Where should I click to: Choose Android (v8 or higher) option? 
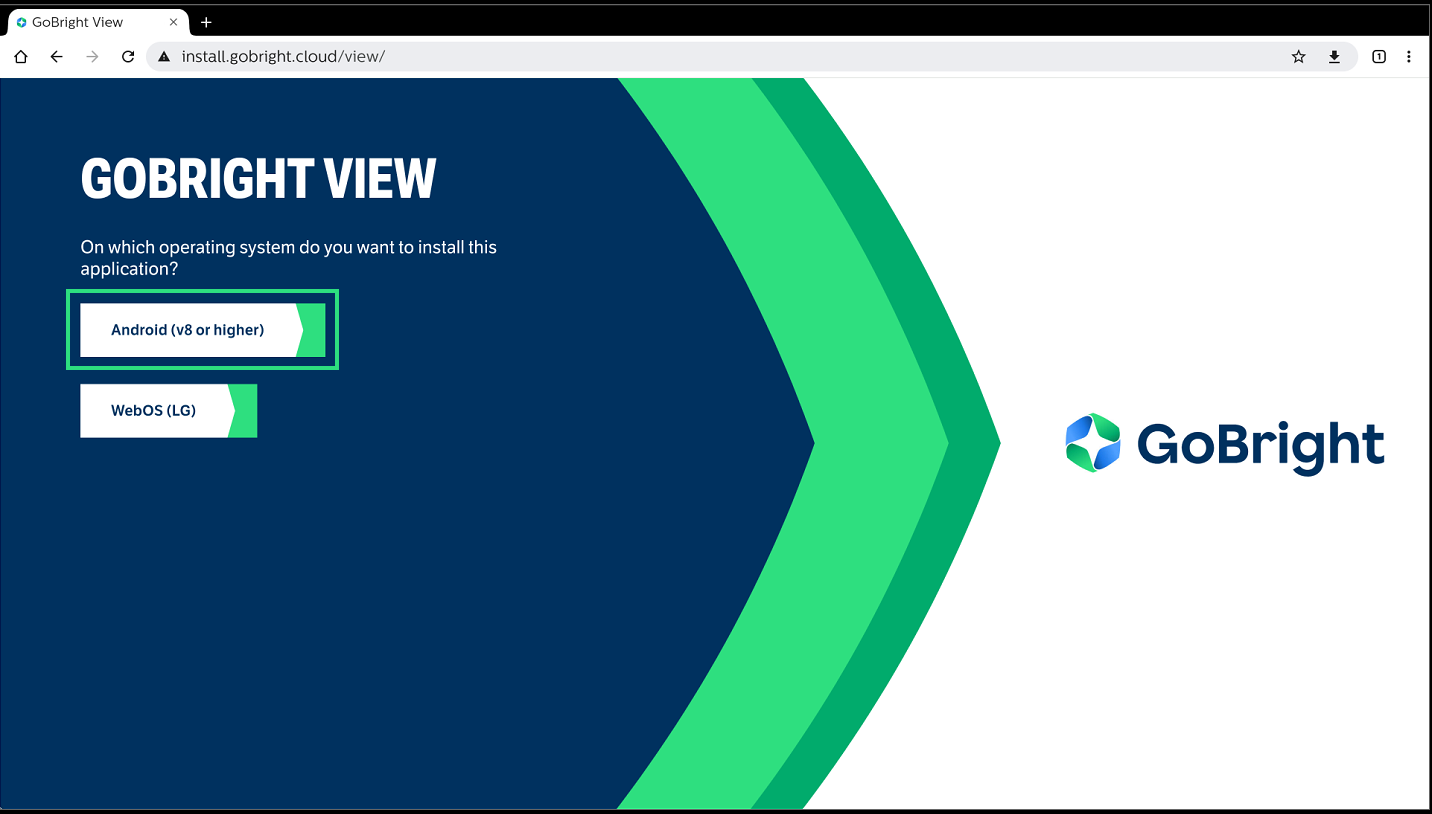[x=188, y=330]
